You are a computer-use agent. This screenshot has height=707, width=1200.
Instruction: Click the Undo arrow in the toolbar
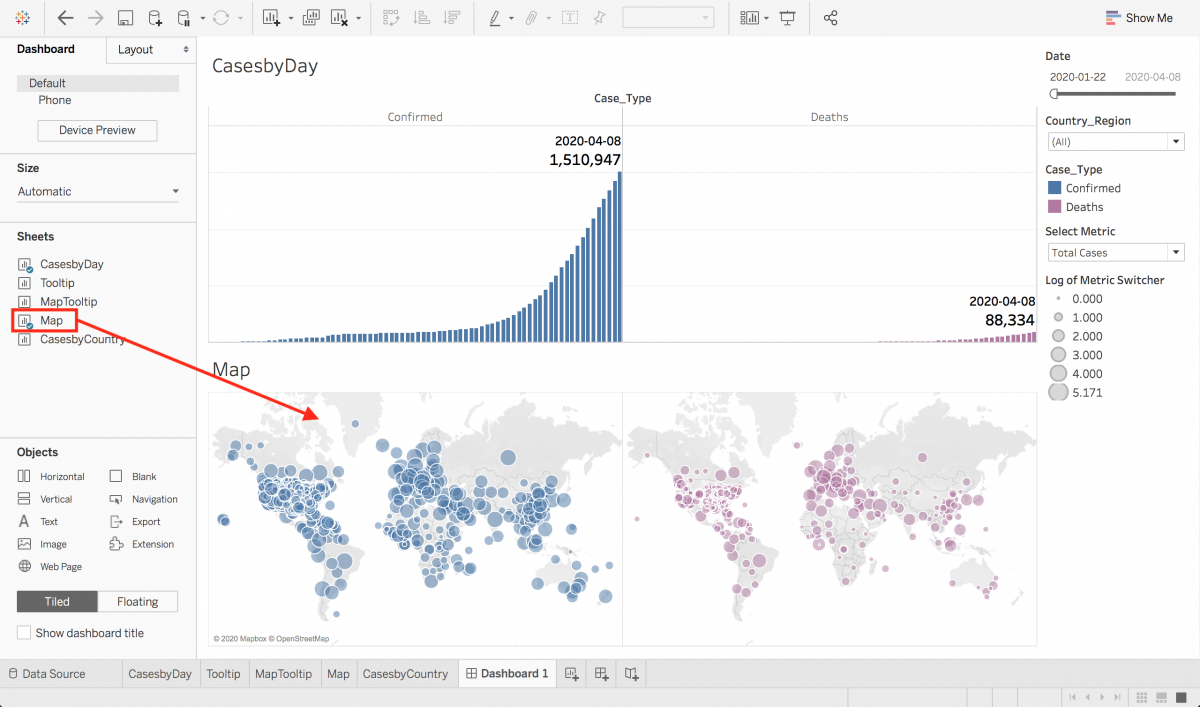coord(65,18)
